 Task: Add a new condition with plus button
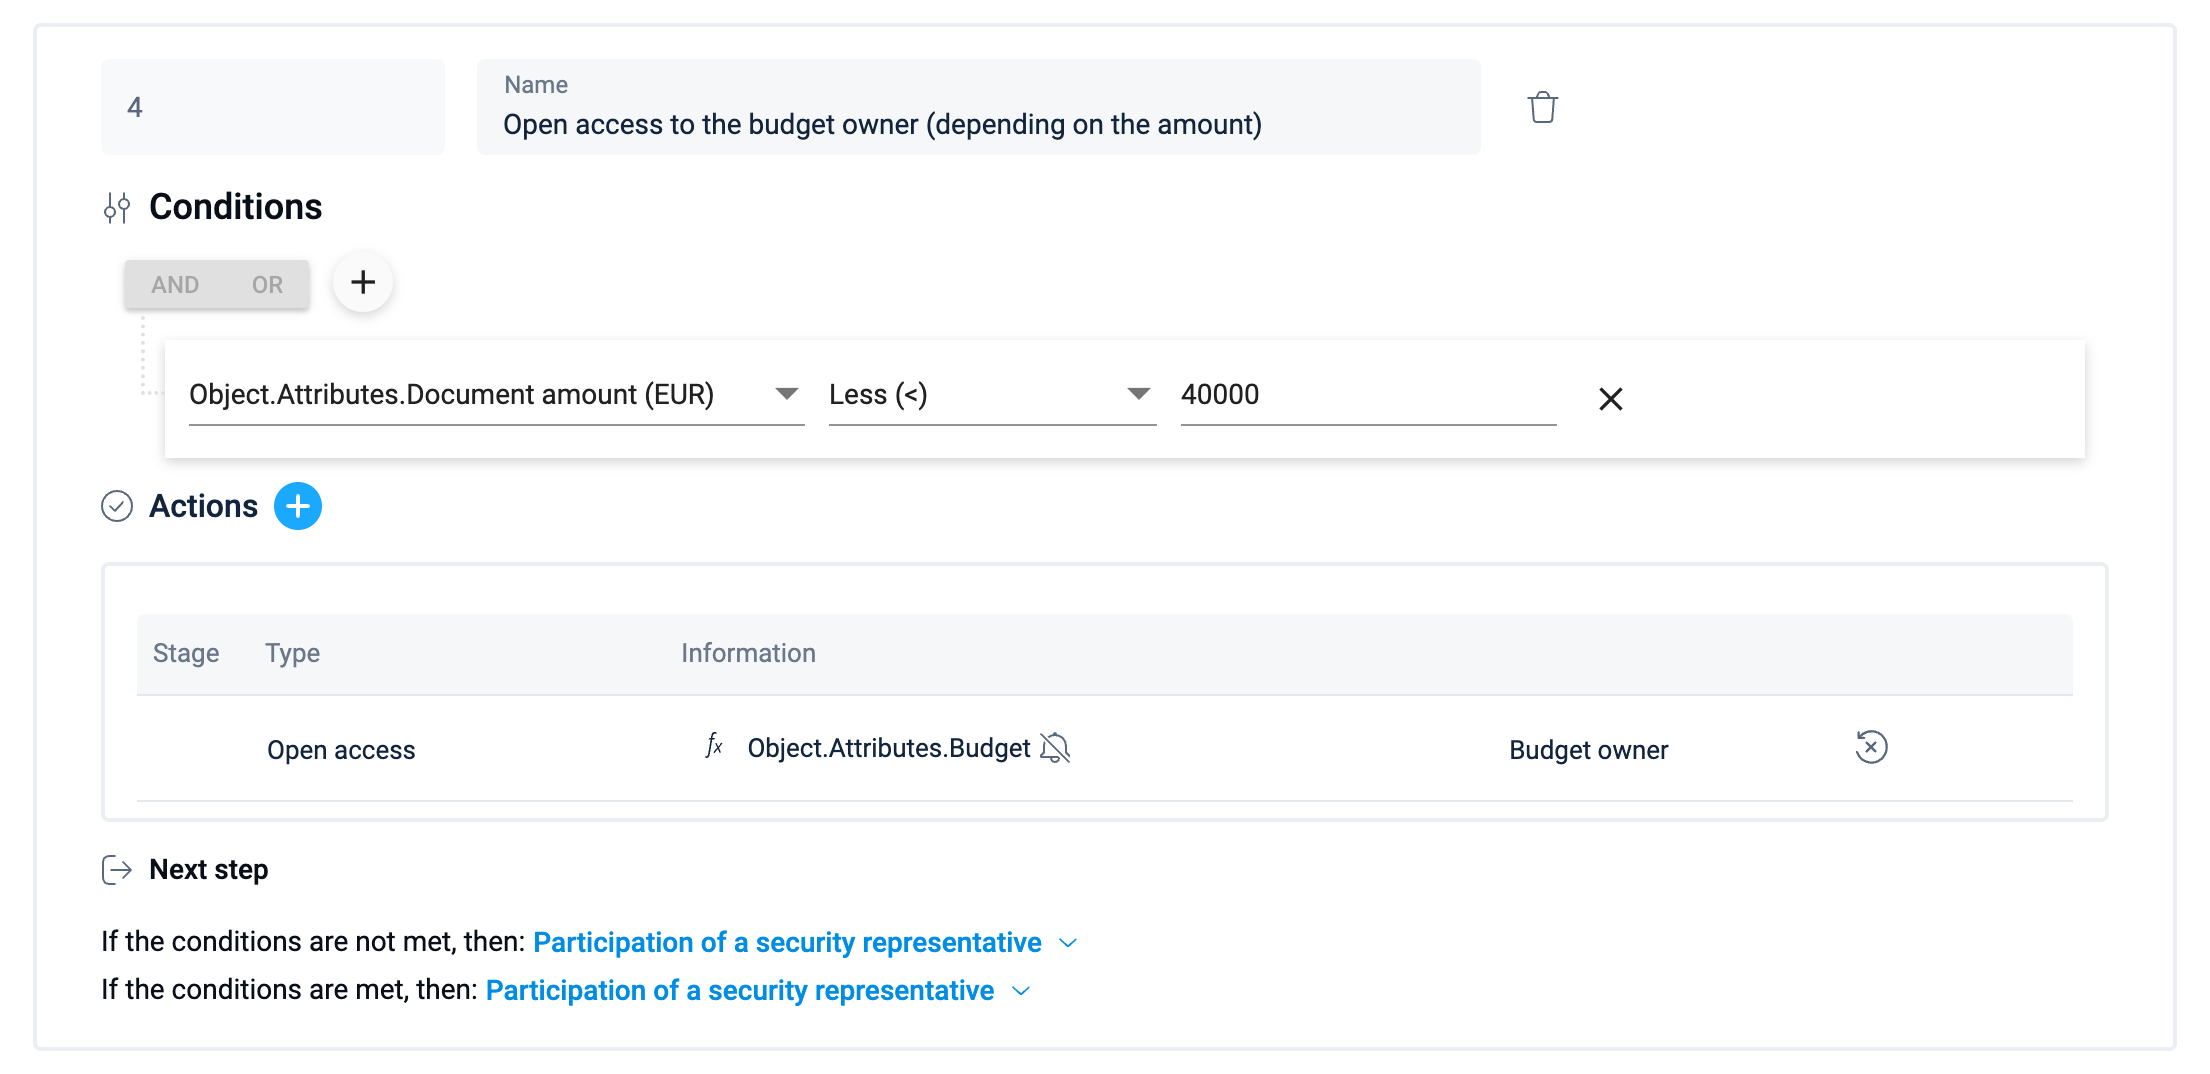pos(363,283)
